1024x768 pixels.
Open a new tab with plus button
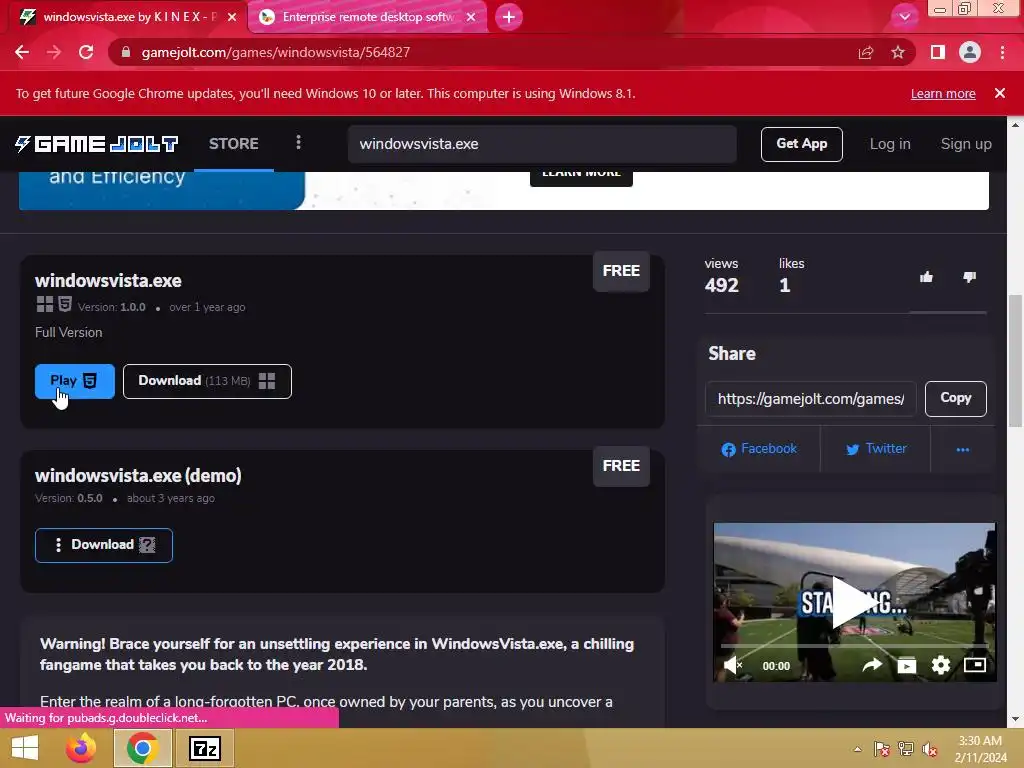[509, 17]
